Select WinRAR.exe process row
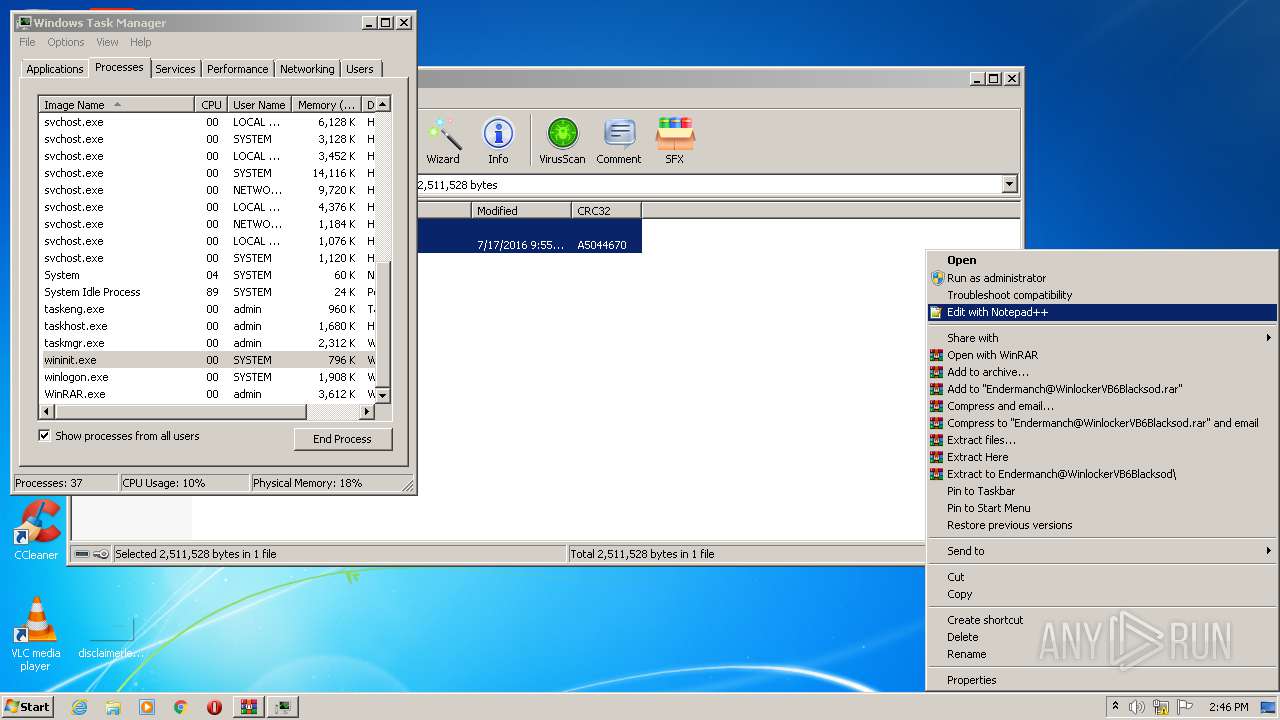1280x720 pixels. [x=208, y=394]
